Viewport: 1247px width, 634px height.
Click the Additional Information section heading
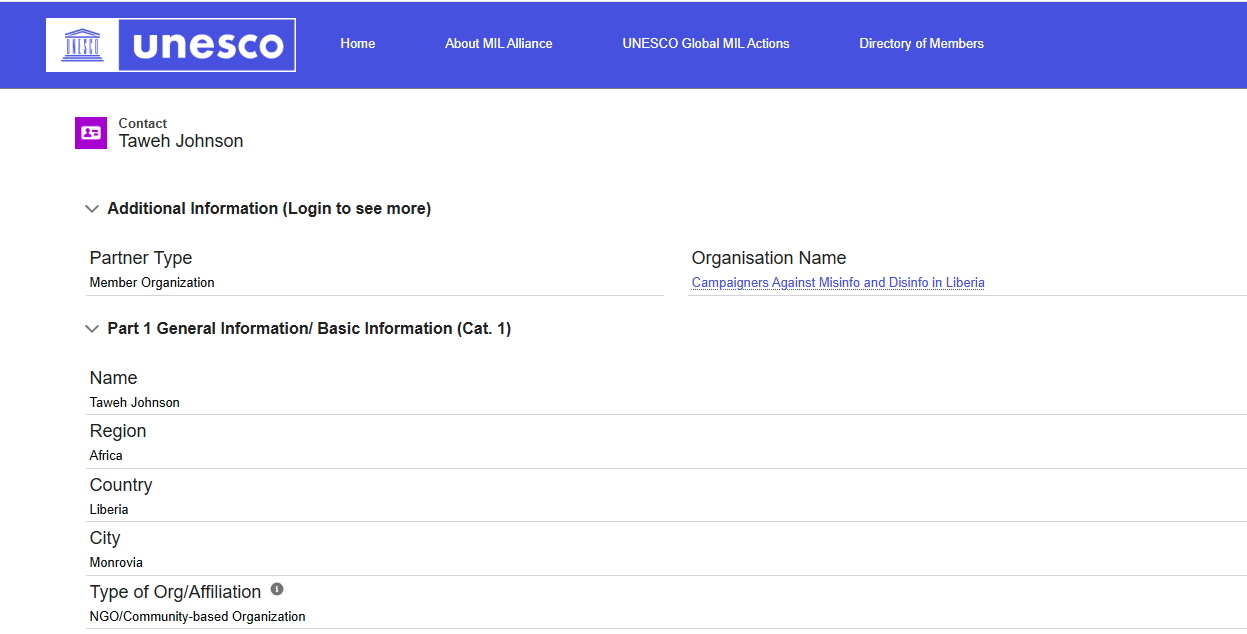(x=269, y=209)
